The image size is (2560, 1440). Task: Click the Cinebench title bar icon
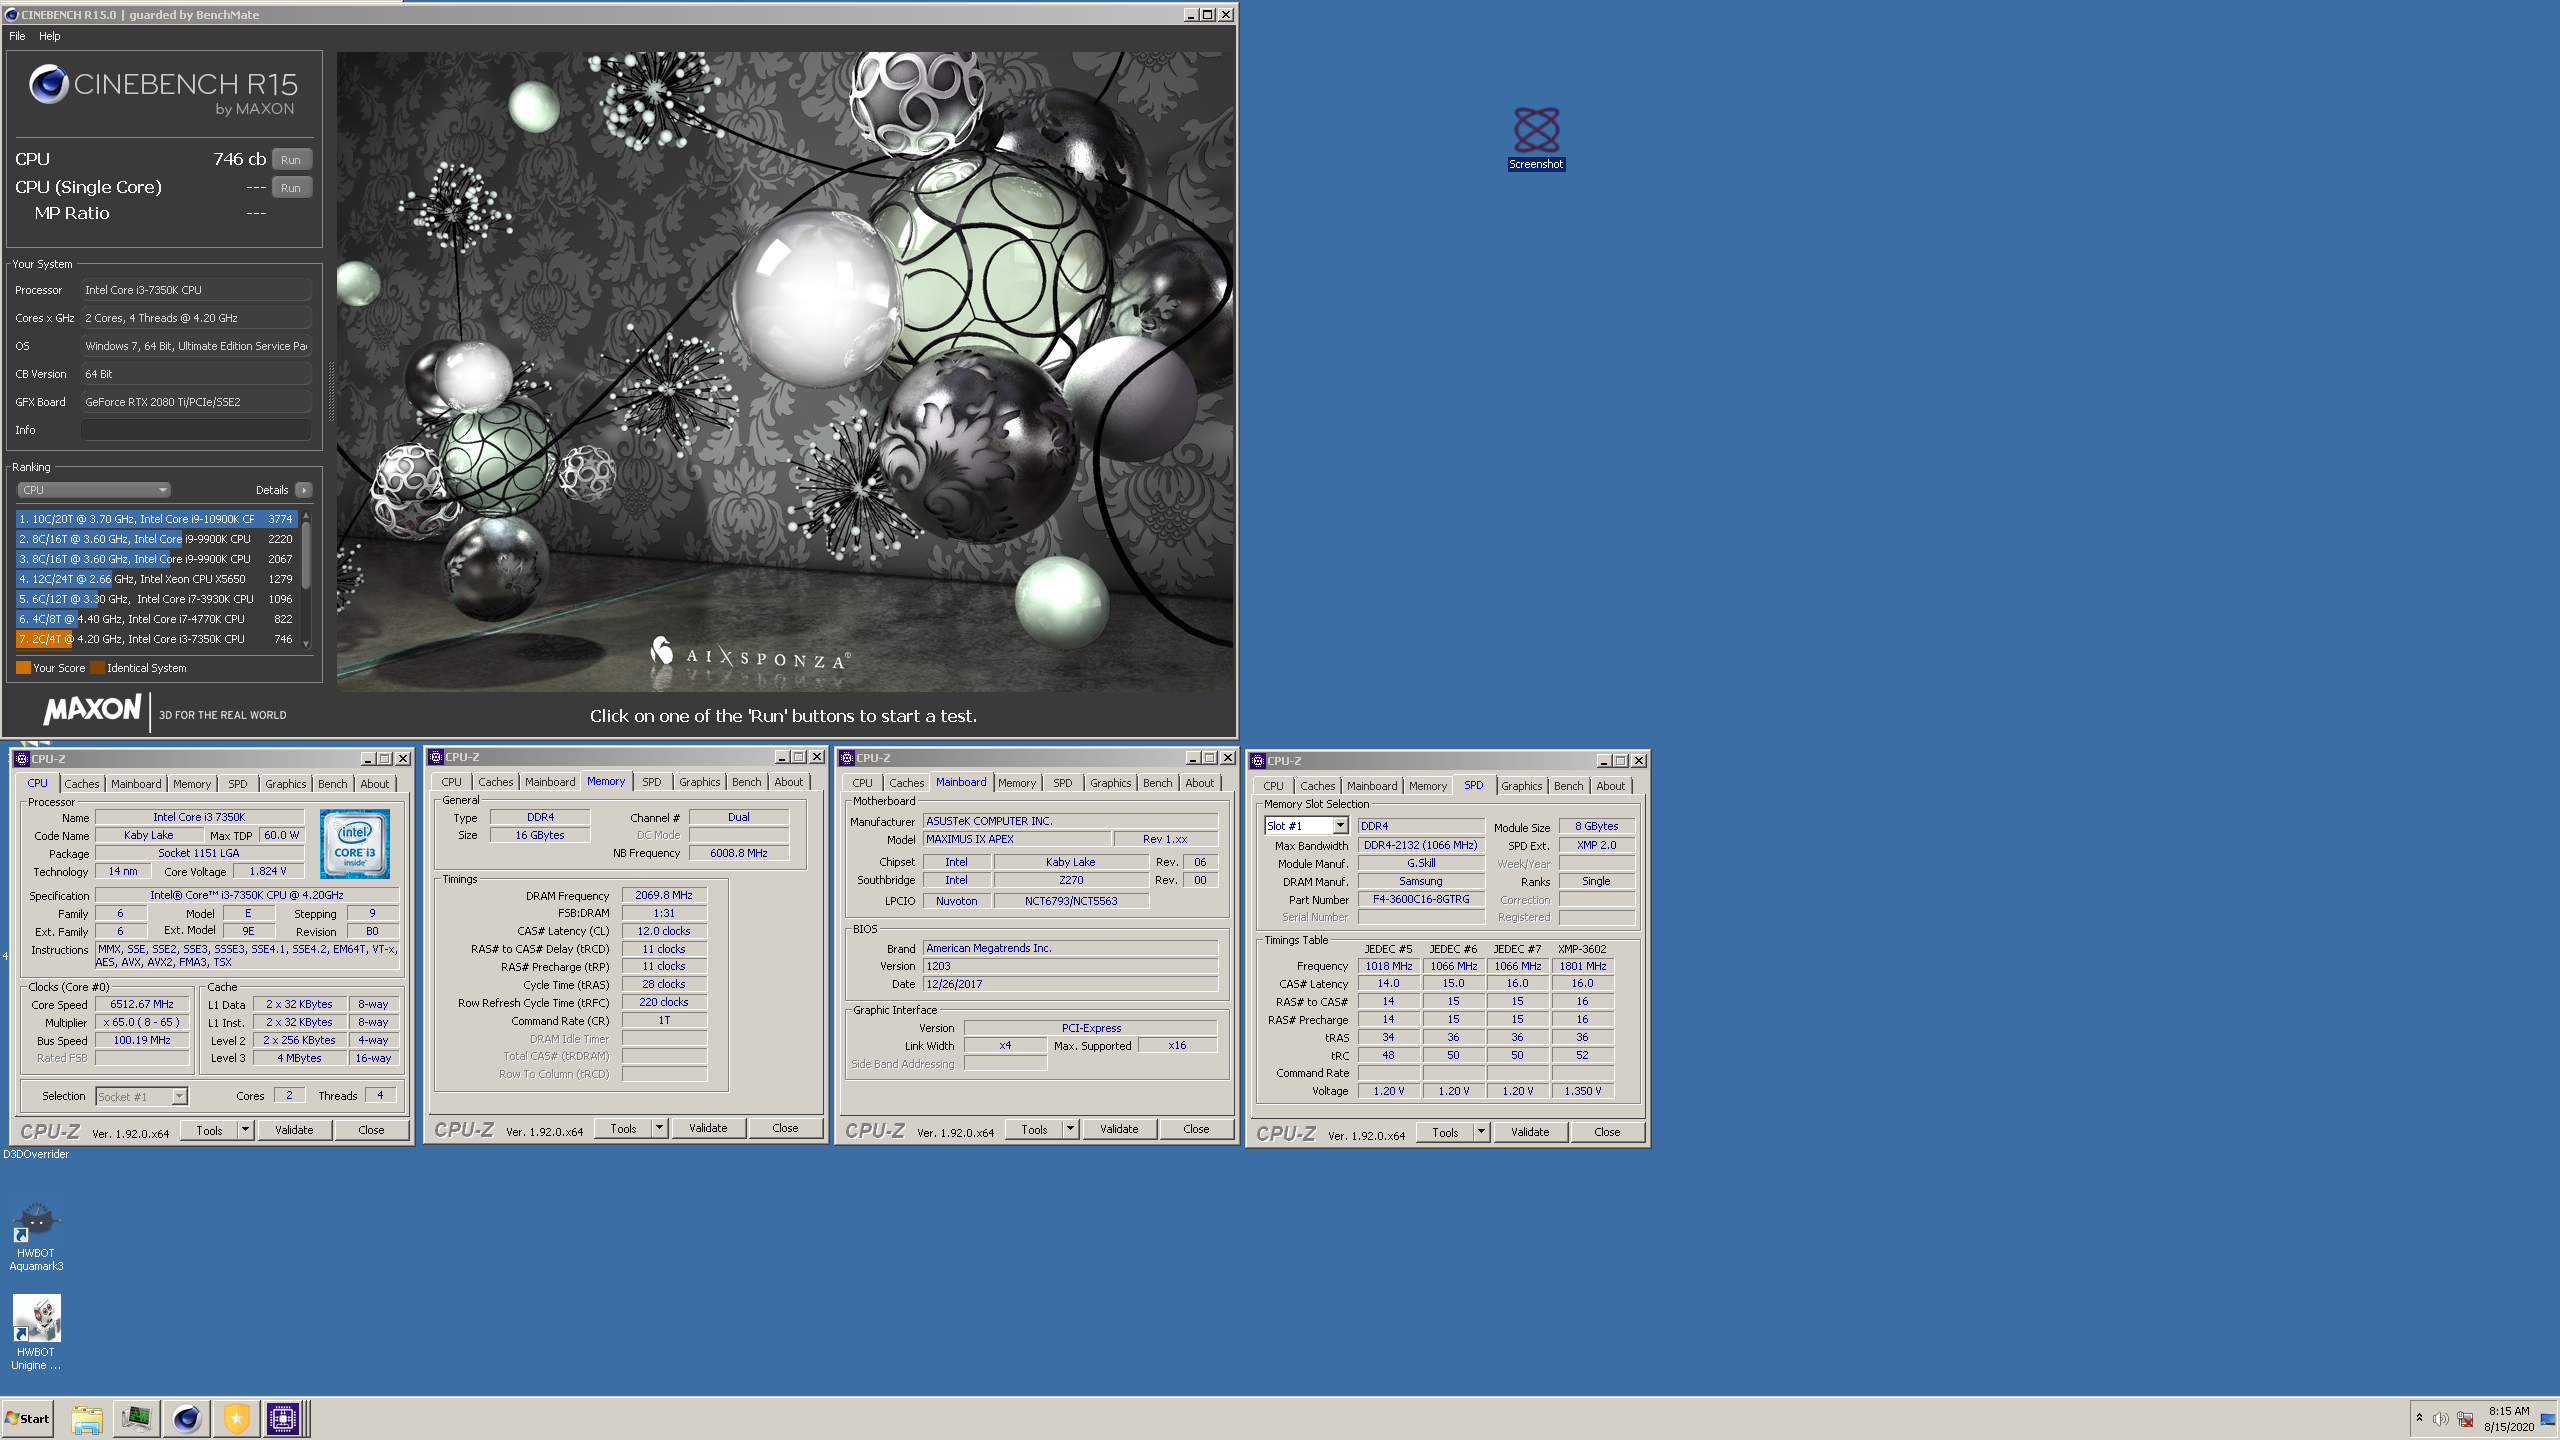[x=12, y=15]
